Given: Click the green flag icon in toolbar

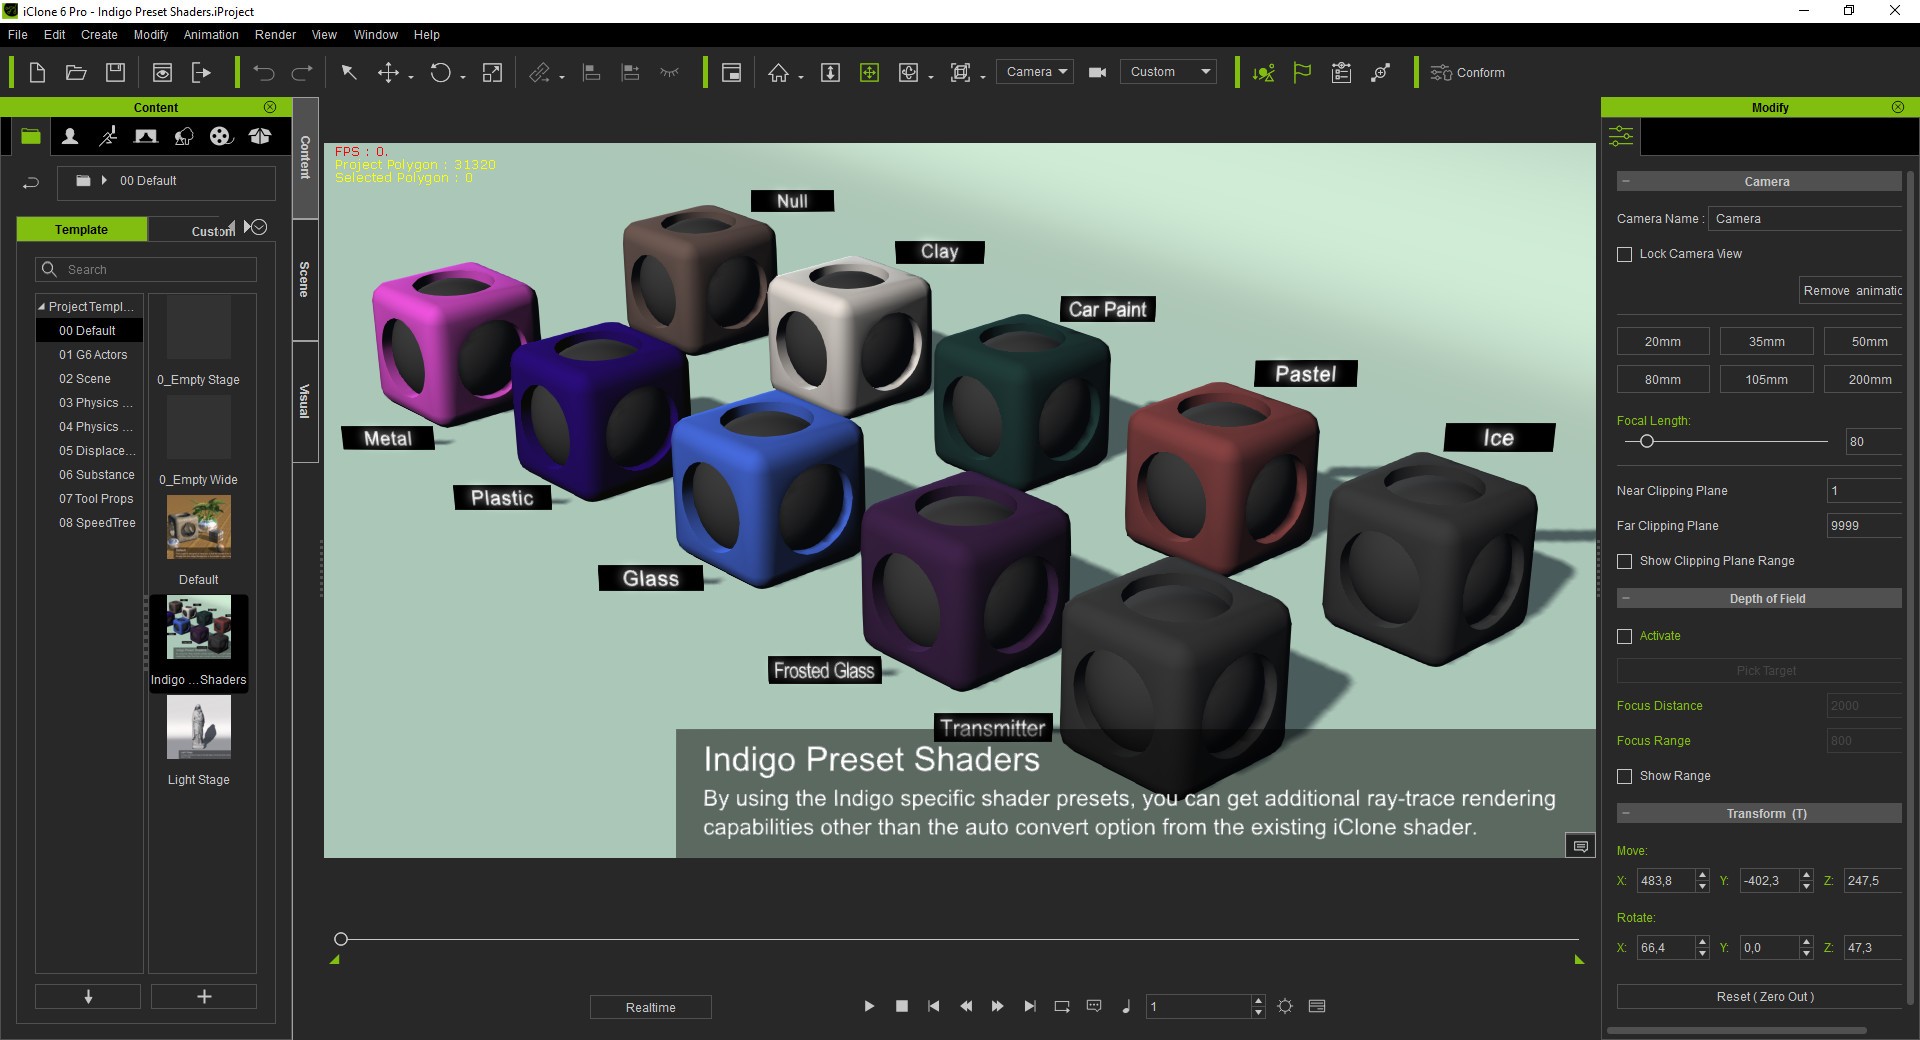Looking at the screenshot, I should [1302, 72].
